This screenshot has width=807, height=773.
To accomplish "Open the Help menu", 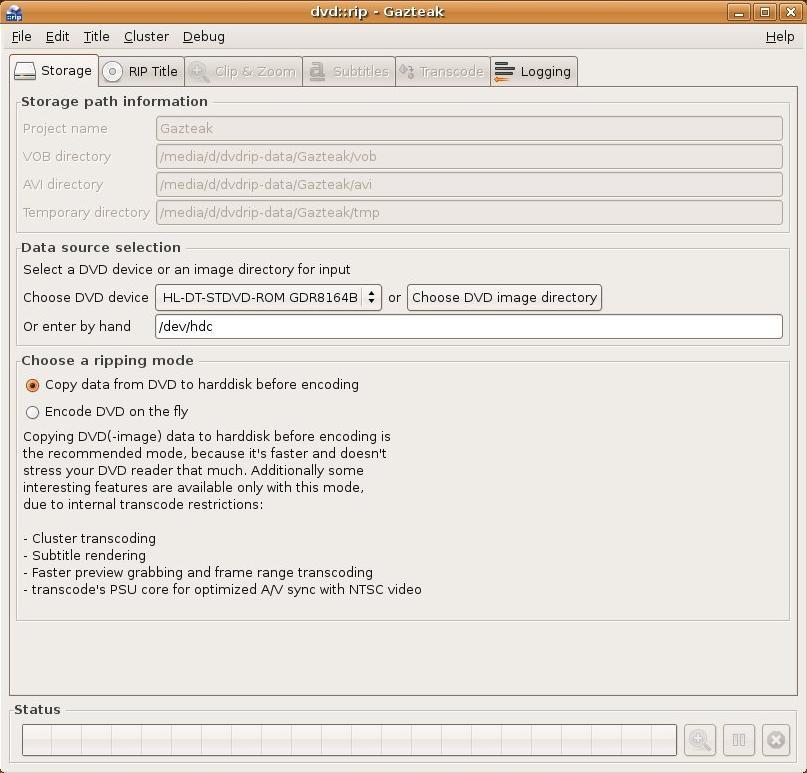I will point(780,37).
